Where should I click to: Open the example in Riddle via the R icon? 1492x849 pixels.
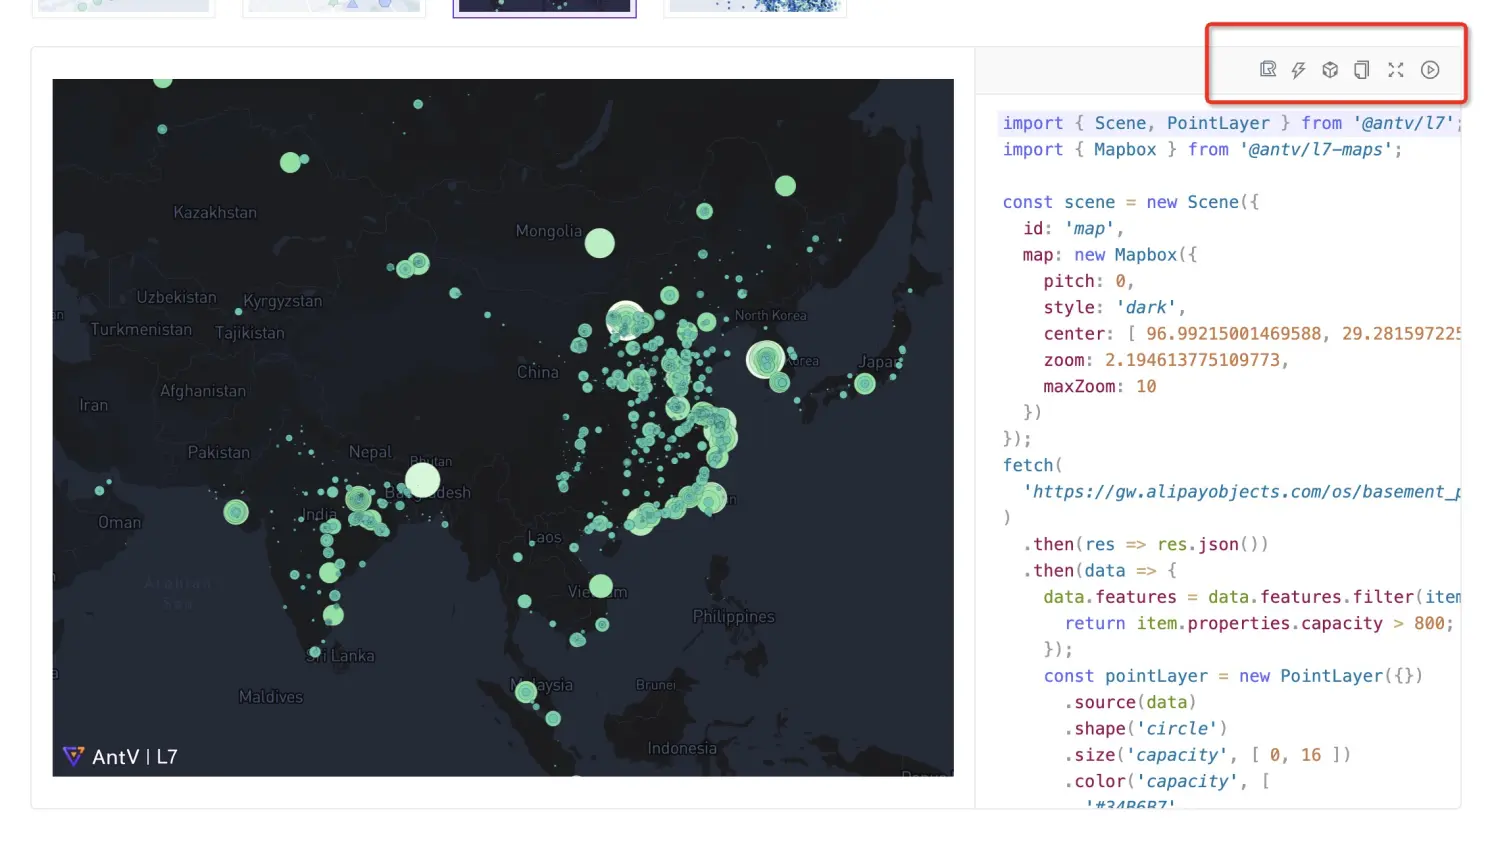pyautogui.click(x=1268, y=69)
